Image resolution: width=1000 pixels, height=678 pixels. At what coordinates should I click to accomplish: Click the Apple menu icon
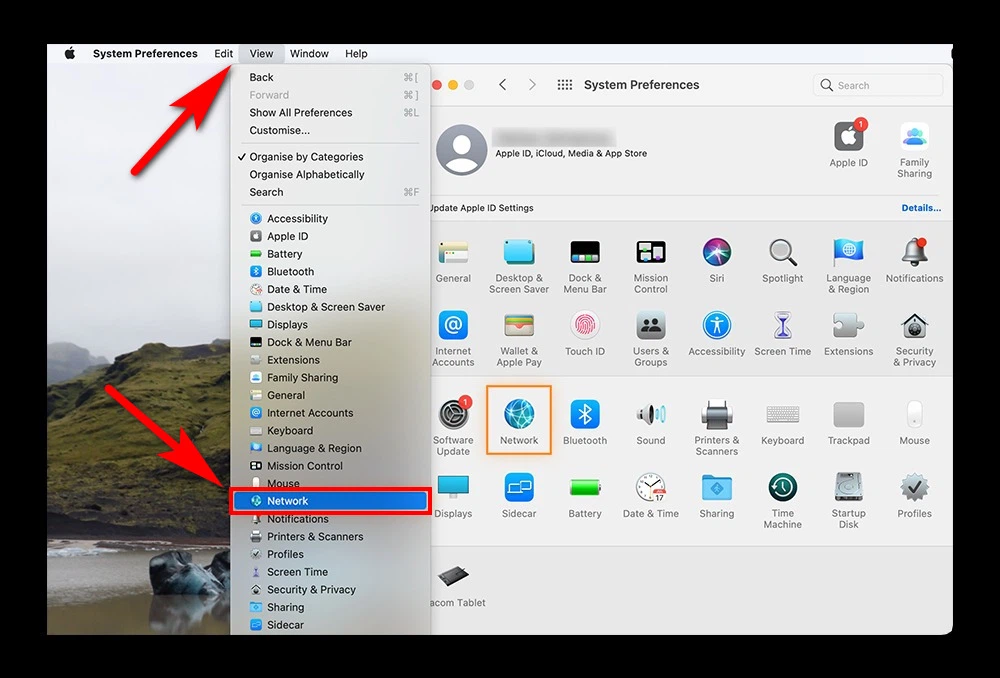click(x=70, y=54)
